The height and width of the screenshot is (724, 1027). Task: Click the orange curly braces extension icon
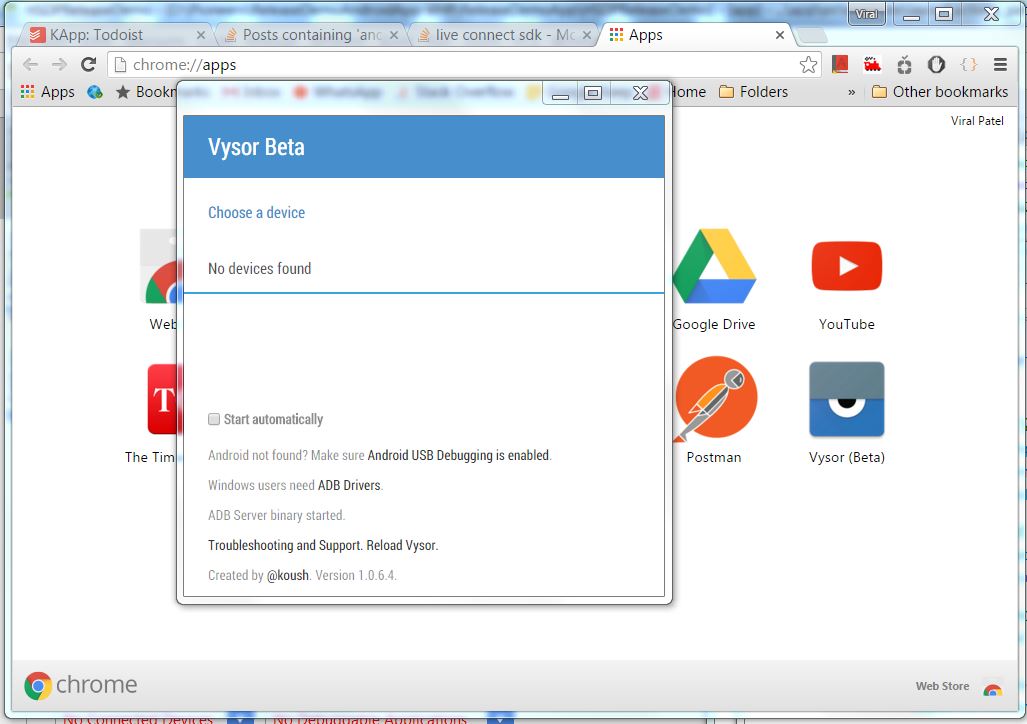[x=969, y=64]
